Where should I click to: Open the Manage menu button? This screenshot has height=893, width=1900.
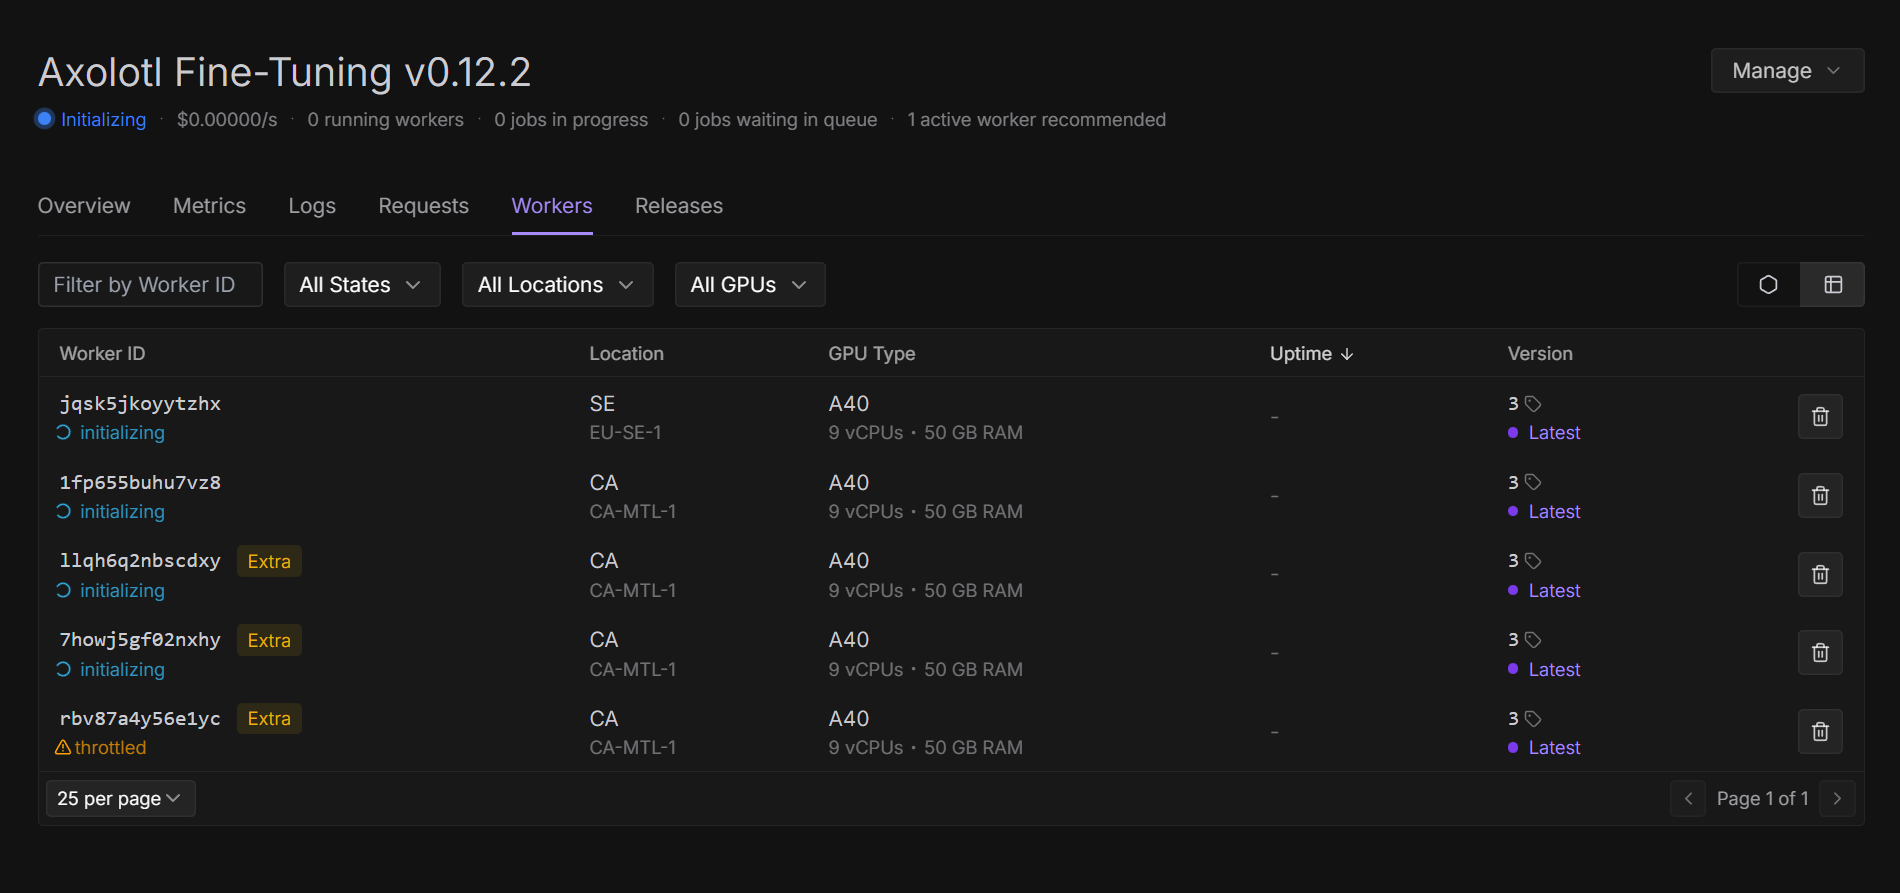[1787, 71]
